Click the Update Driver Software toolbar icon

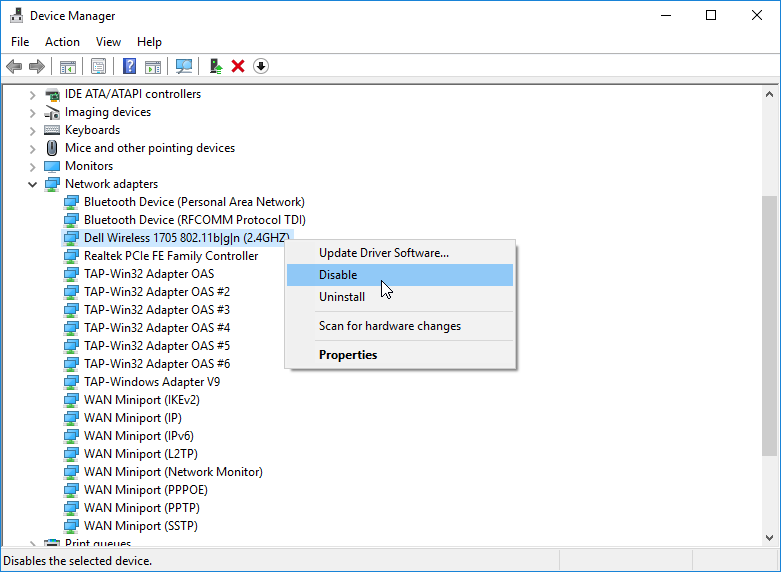pyautogui.click(x=216, y=66)
